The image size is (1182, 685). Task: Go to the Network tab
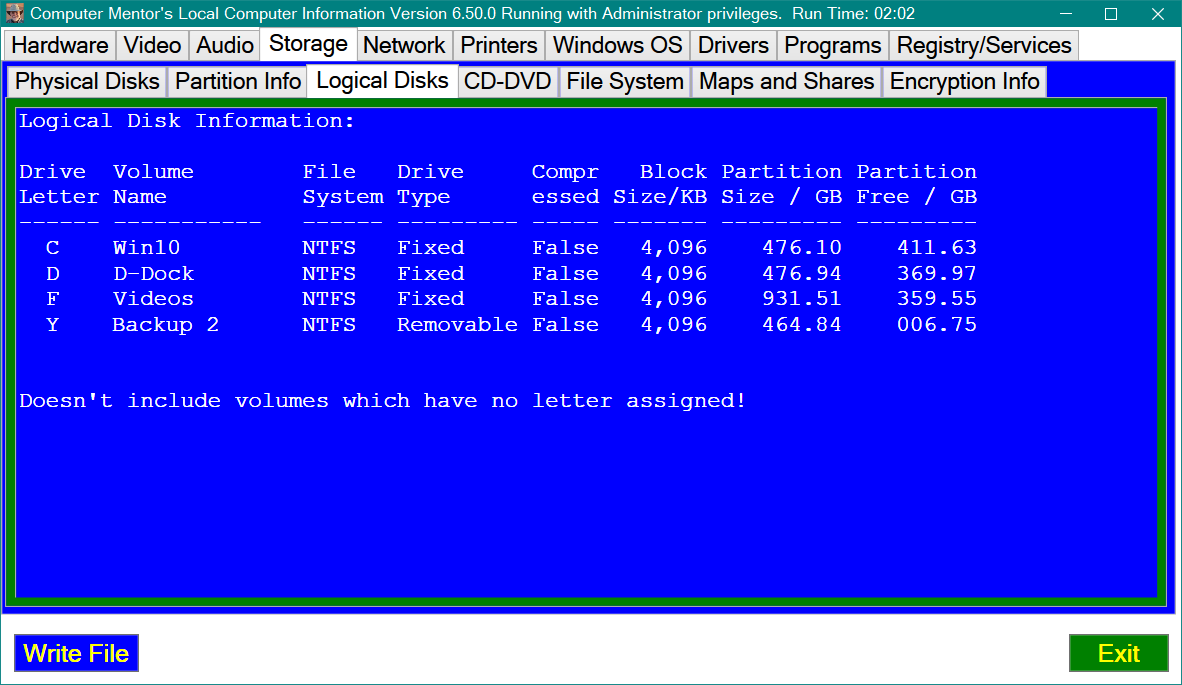404,46
